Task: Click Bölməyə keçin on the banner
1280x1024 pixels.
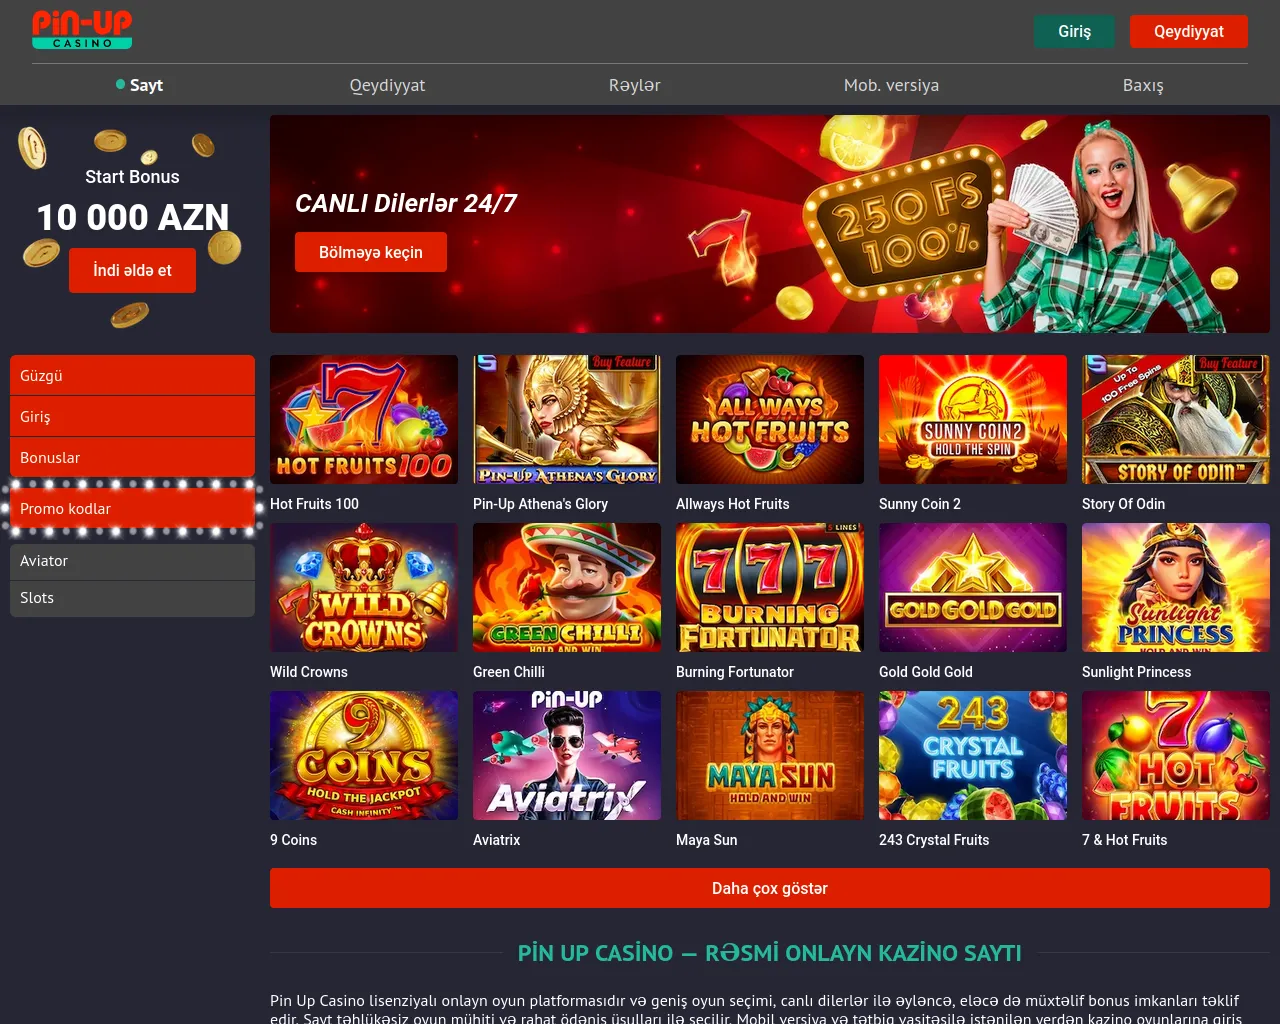Action: coord(371,252)
